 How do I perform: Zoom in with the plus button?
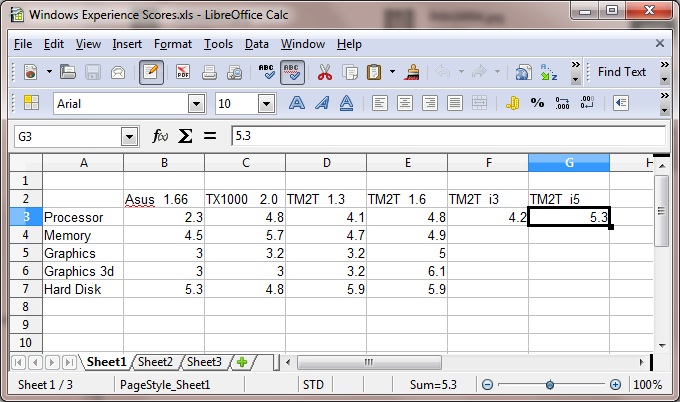click(x=615, y=385)
